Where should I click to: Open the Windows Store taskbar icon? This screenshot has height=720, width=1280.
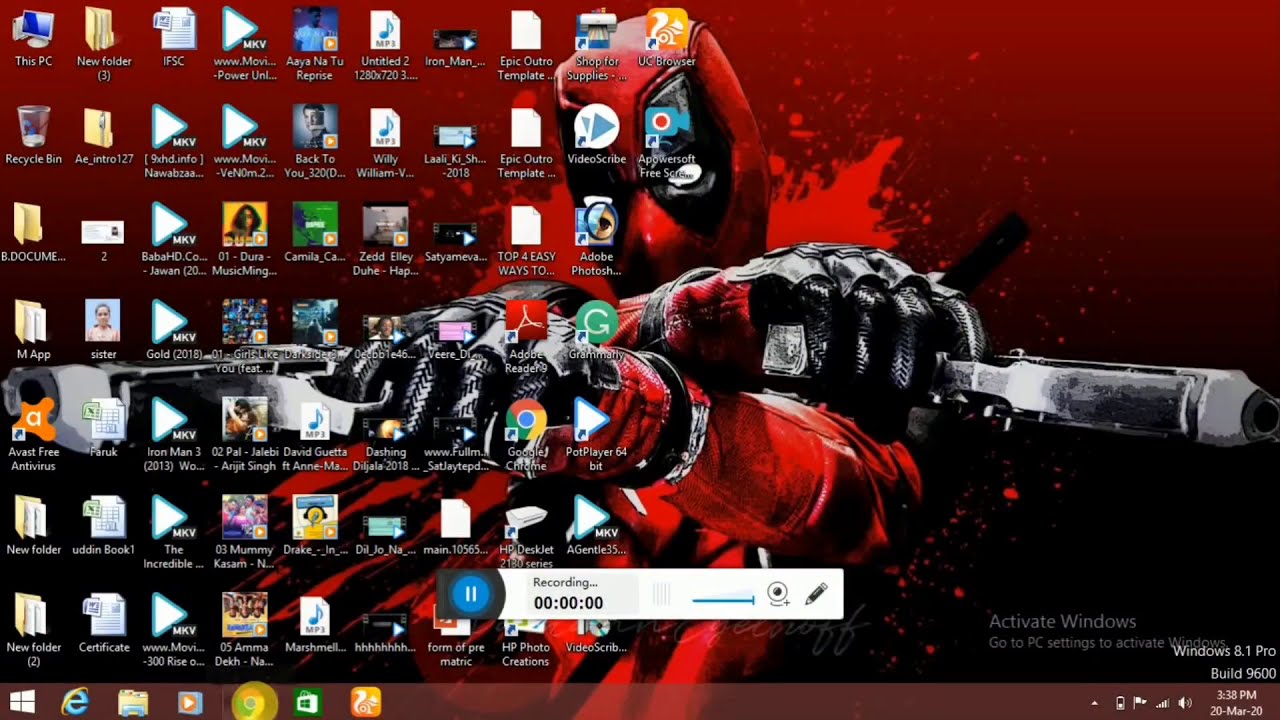click(x=307, y=703)
